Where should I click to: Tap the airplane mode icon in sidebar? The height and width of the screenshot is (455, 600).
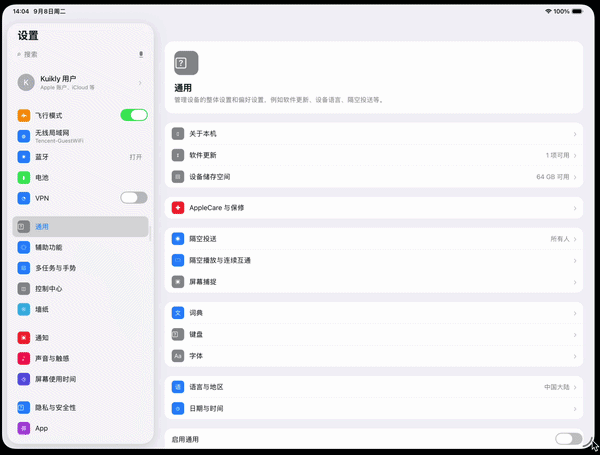24,115
